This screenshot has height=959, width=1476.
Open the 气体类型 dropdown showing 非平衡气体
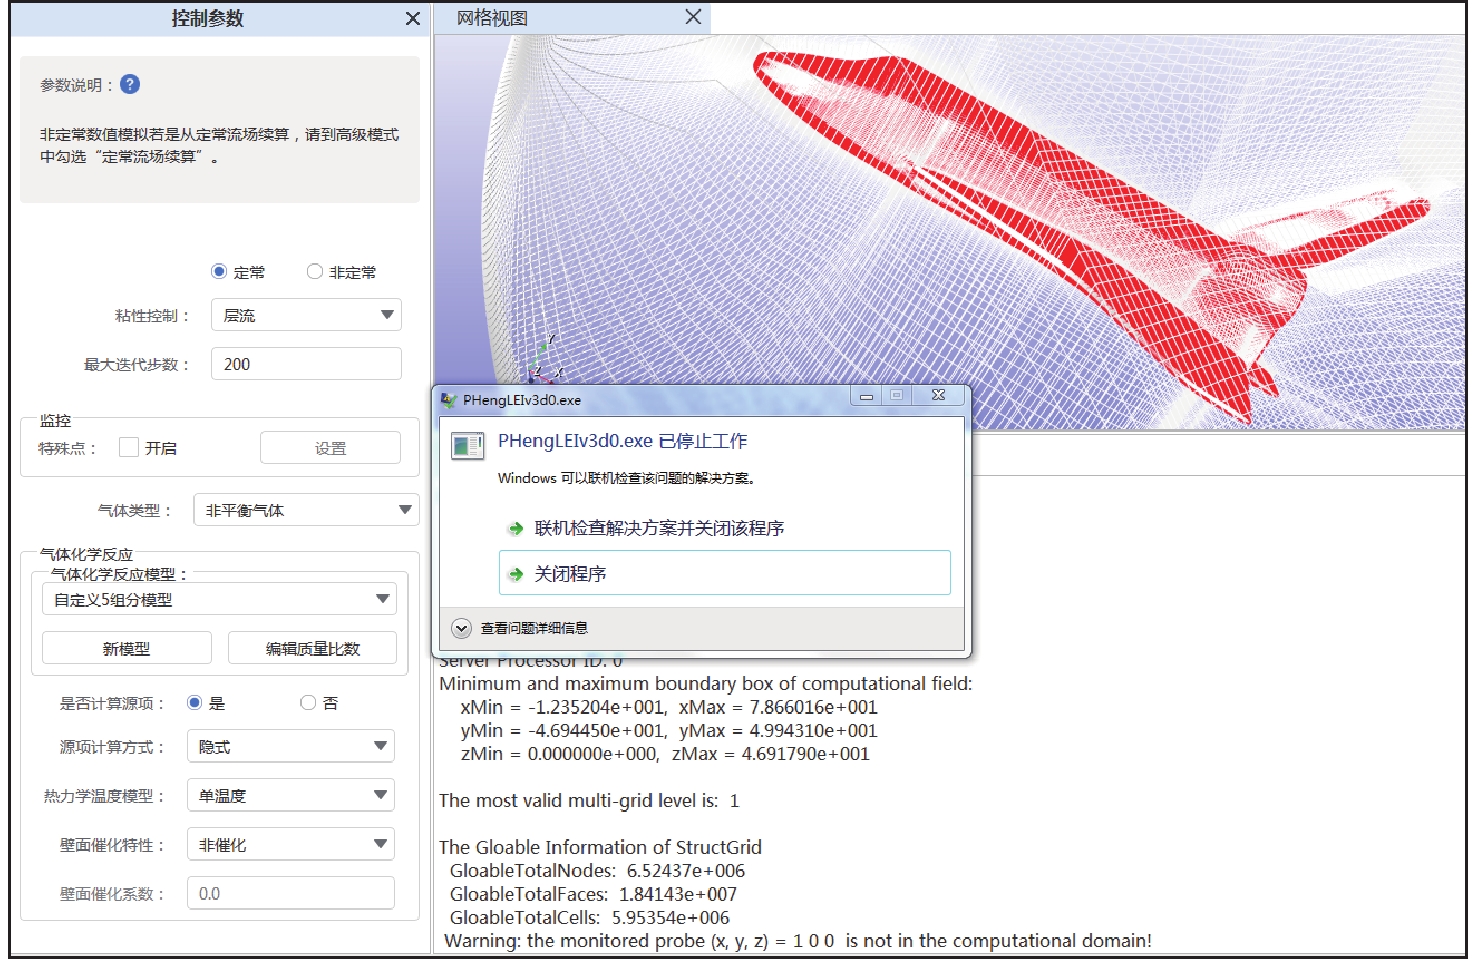(x=306, y=510)
